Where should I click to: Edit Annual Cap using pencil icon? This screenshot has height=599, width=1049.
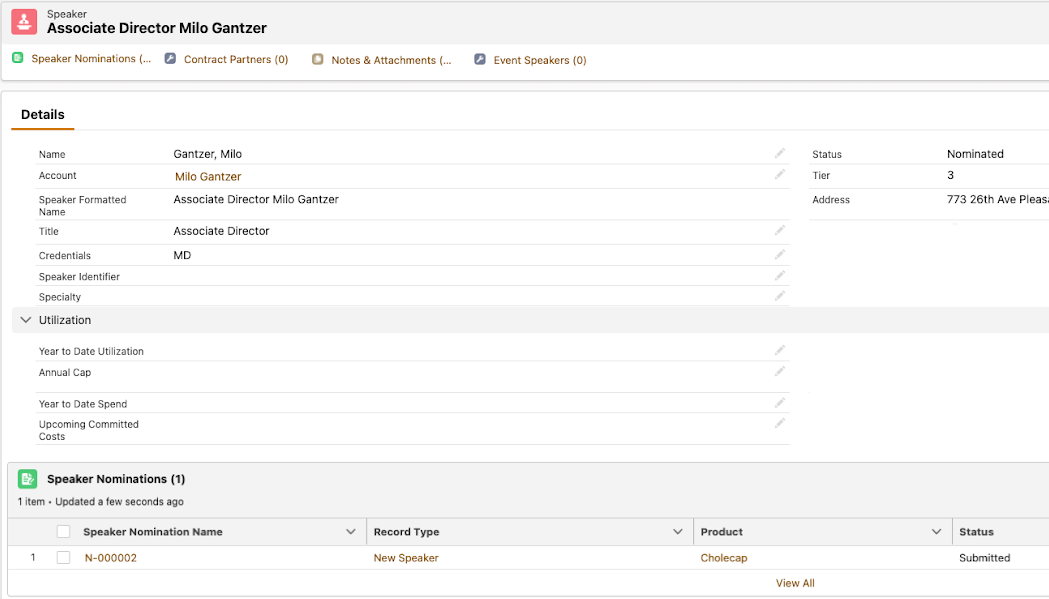(780, 371)
